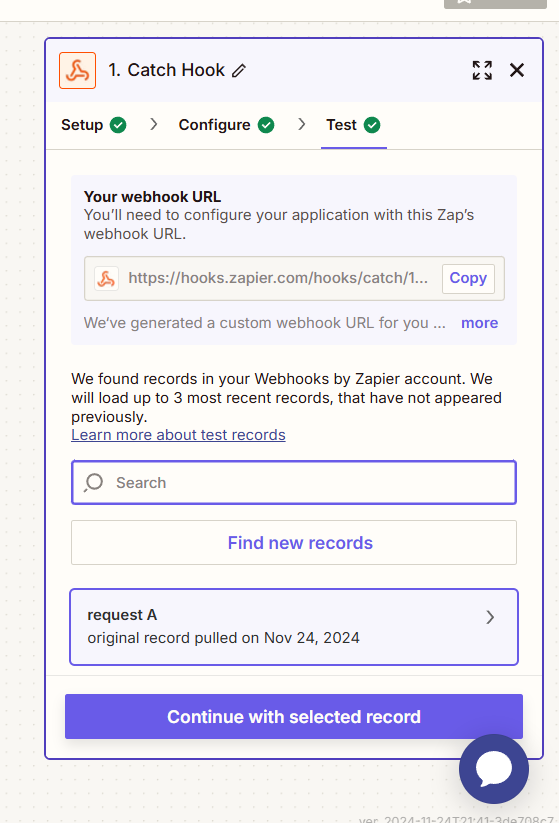Open the chat support bubble
Viewport: 559px width, 823px height.
tap(493, 768)
